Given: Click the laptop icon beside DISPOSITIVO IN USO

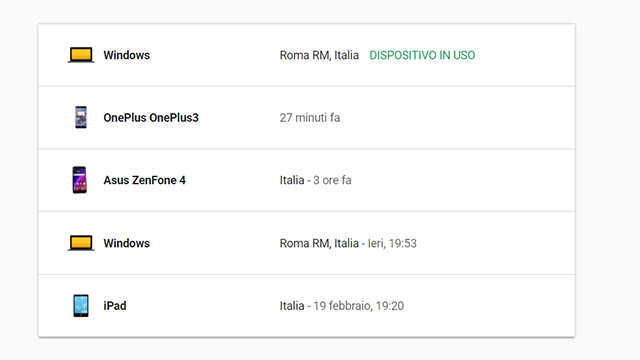Looking at the screenshot, I should coord(81,55).
